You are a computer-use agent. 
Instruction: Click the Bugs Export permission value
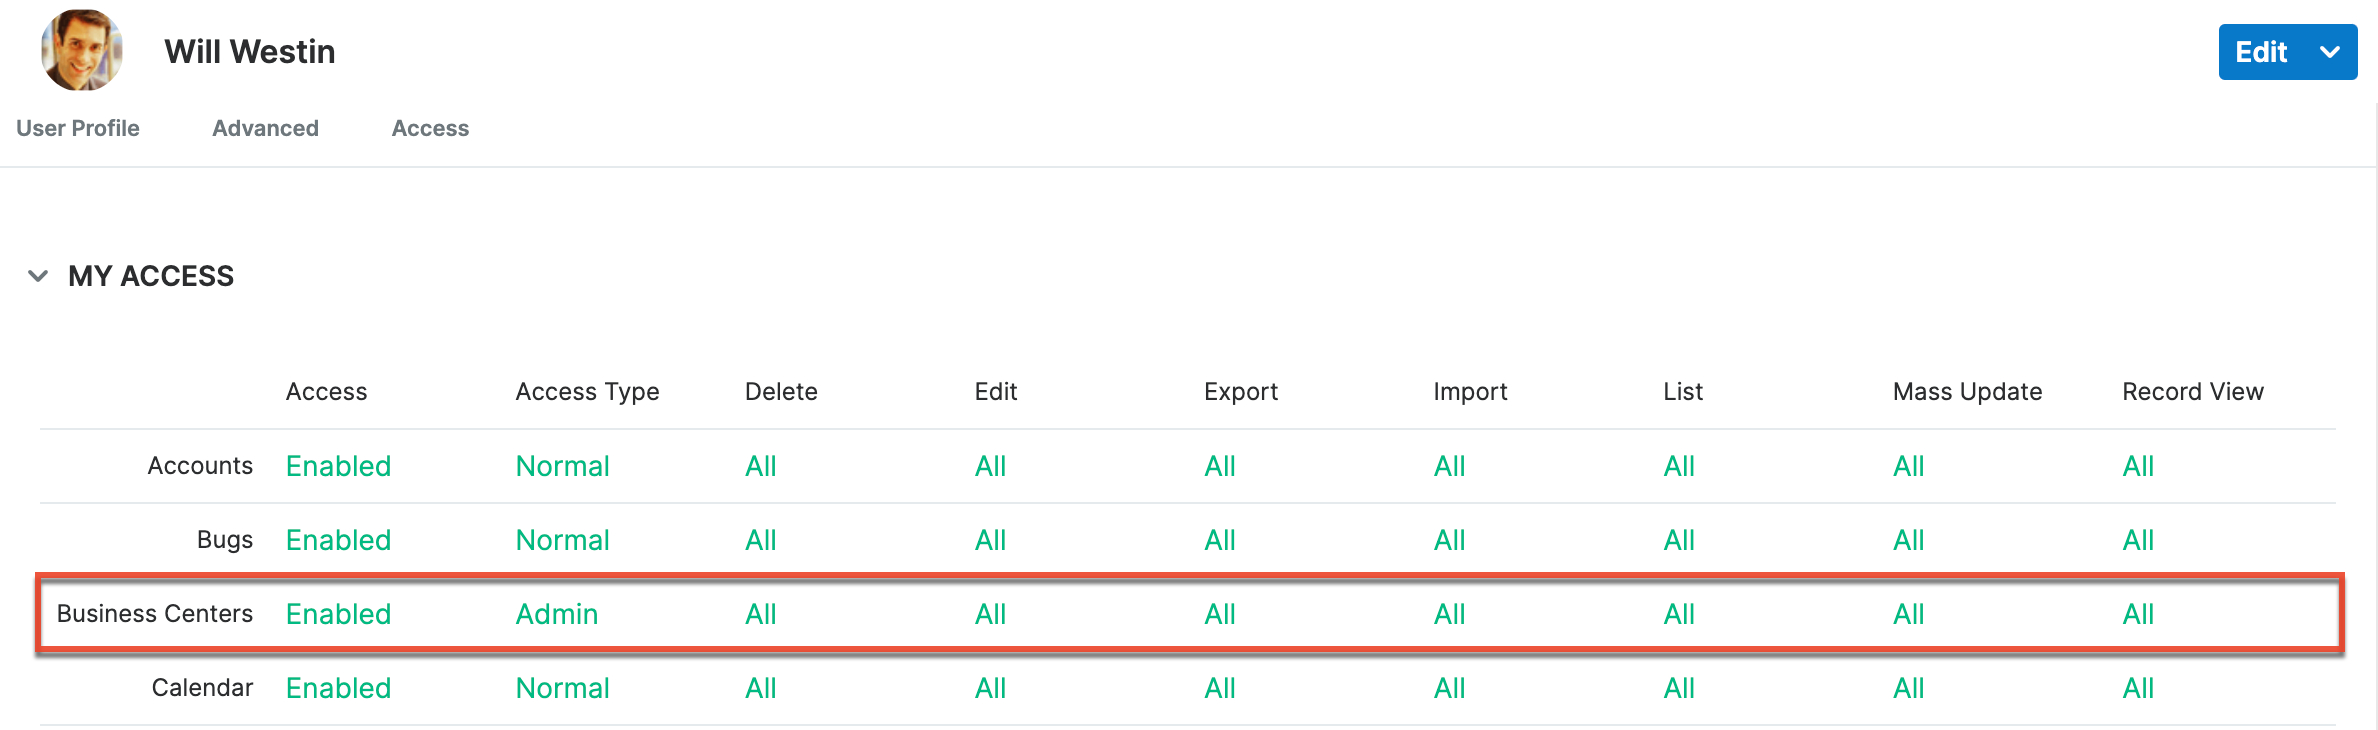coord(1220,540)
